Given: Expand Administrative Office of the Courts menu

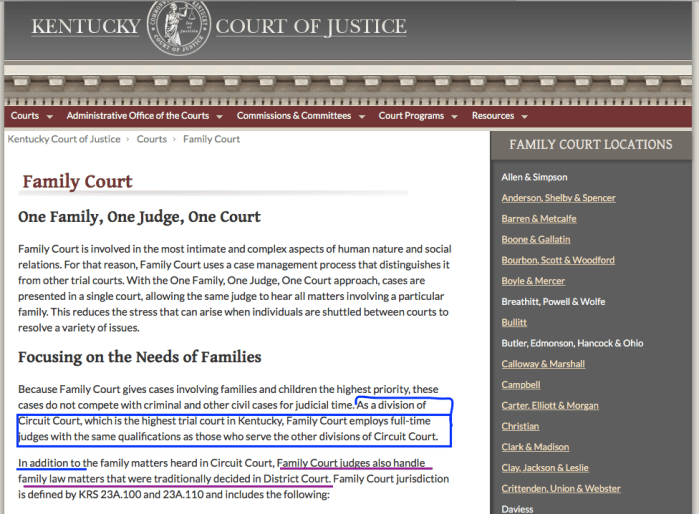Looking at the screenshot, I should pos(143,116).
